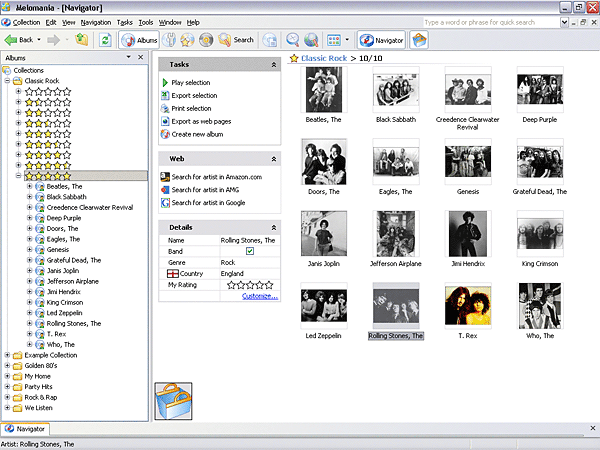The image size is (600, 450).
Task: Toggle the Band checkbox in Details
Action: coord(250,251)
